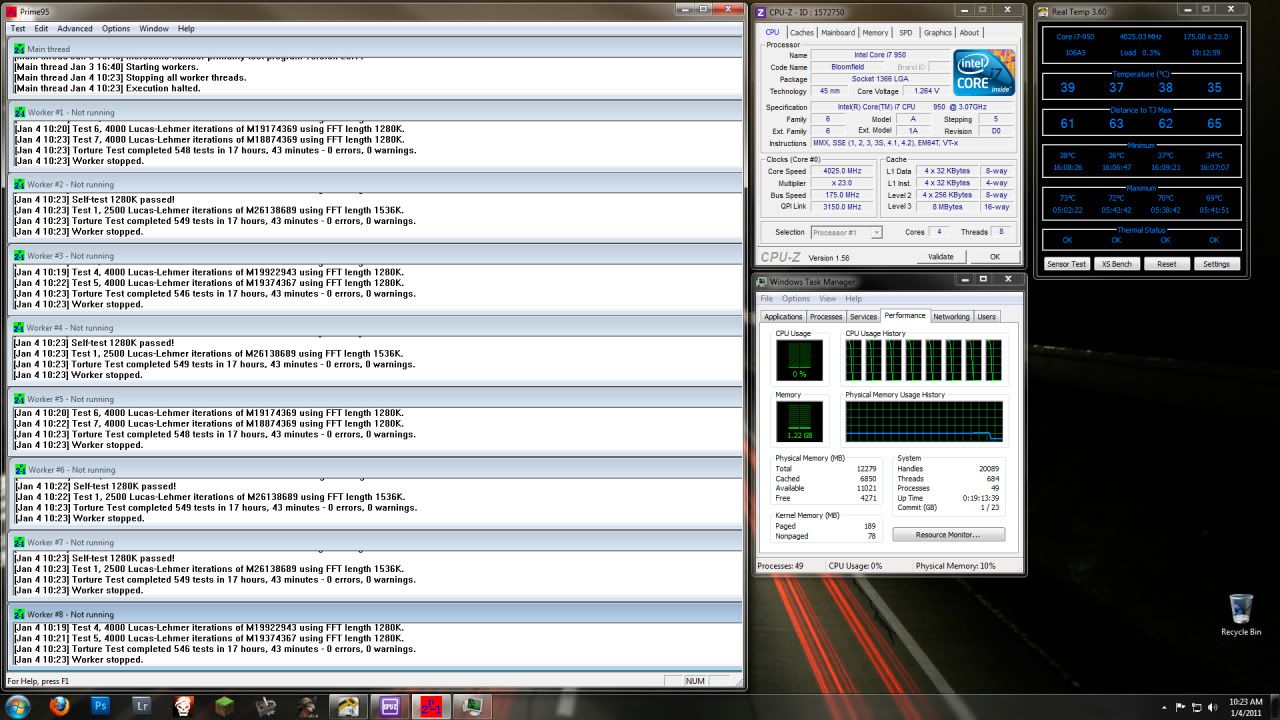The width and height of the screenshot is (1280, 720).
Task: Click Sensor Test in Real Temp
Action: (1066, 264)
